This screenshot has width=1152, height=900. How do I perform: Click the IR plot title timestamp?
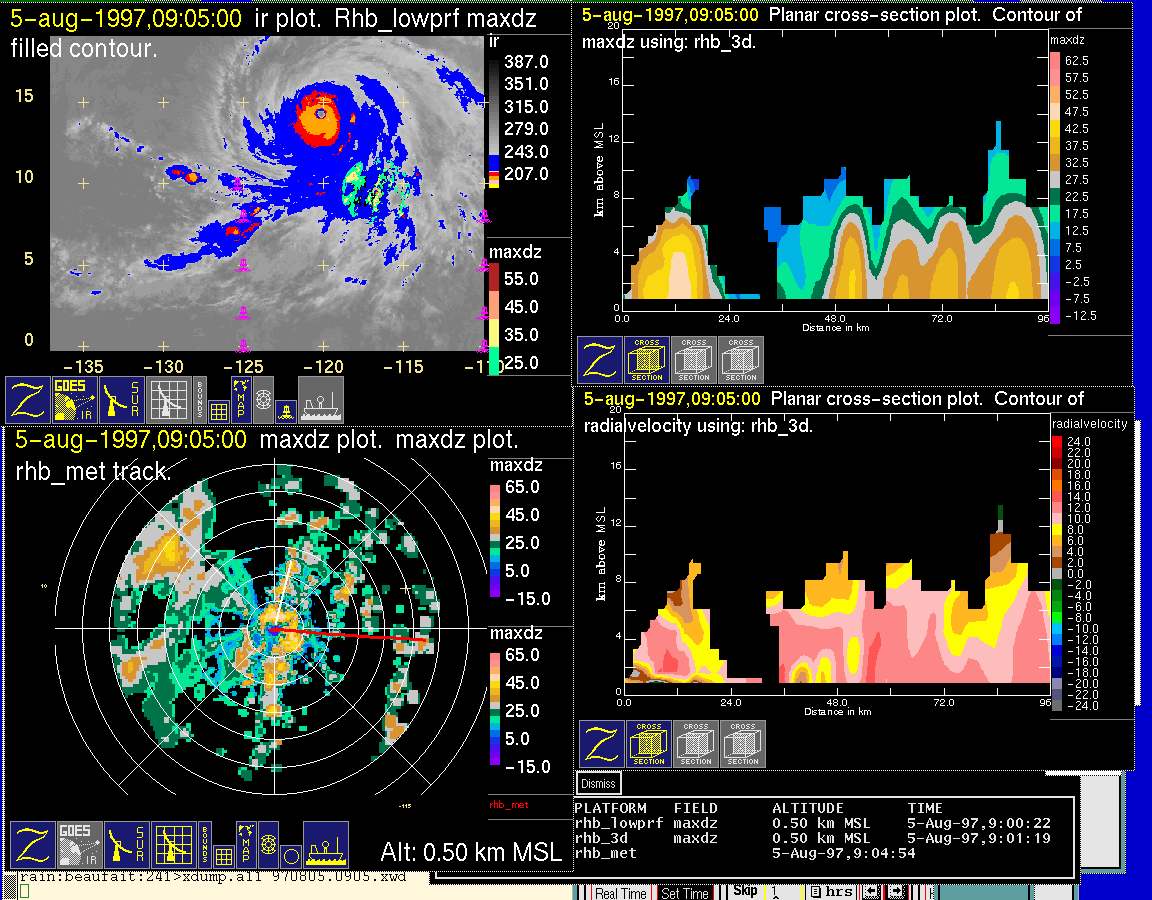tap(126, 18)
